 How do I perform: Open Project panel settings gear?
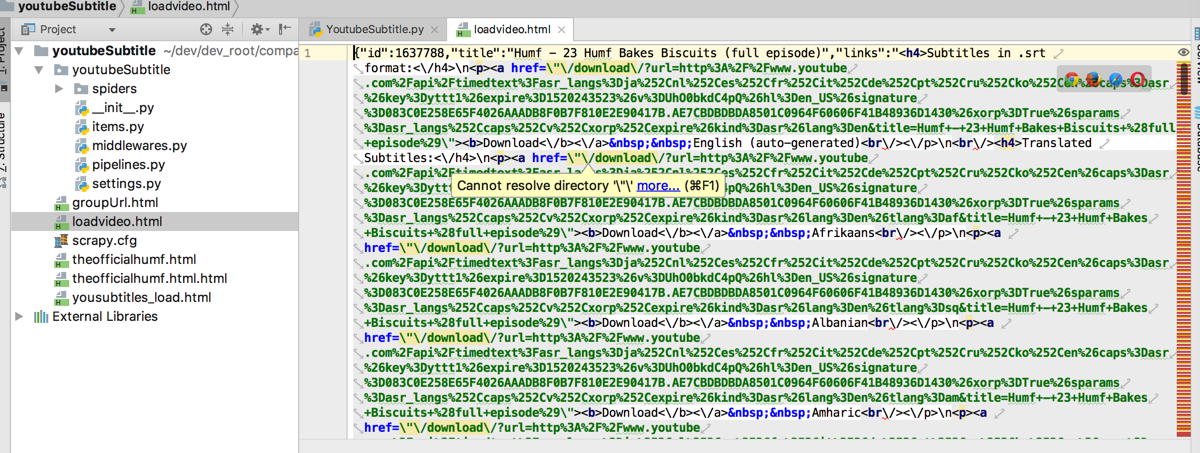(258, 30)
